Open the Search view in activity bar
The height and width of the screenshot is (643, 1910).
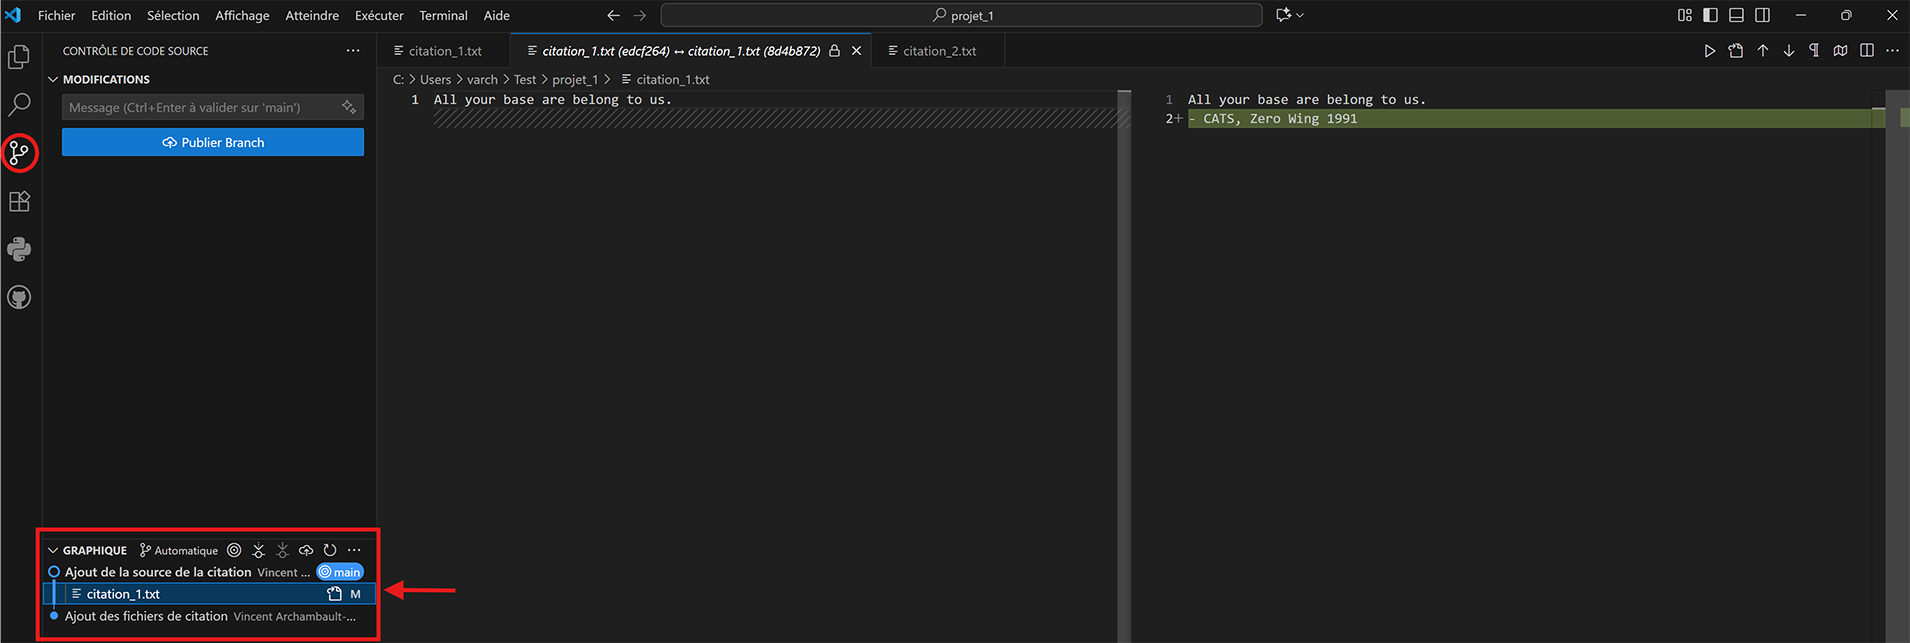pyautogui.click(x=19, y=105)
